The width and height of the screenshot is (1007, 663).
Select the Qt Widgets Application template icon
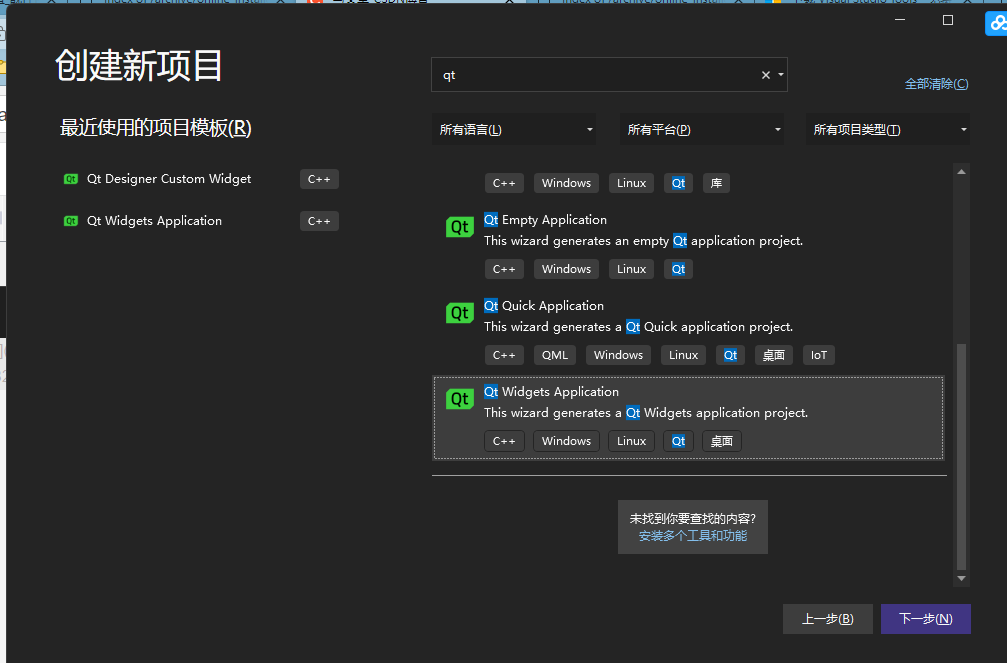point(459,398)
